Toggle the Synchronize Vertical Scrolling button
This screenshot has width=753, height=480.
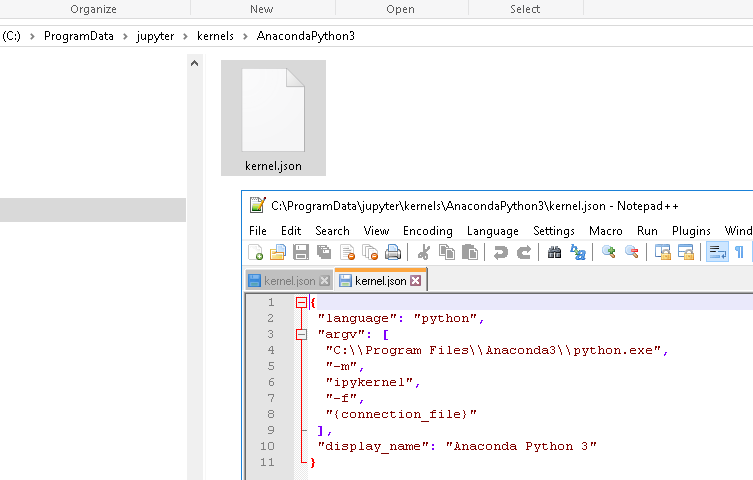[x=663, y=253]
